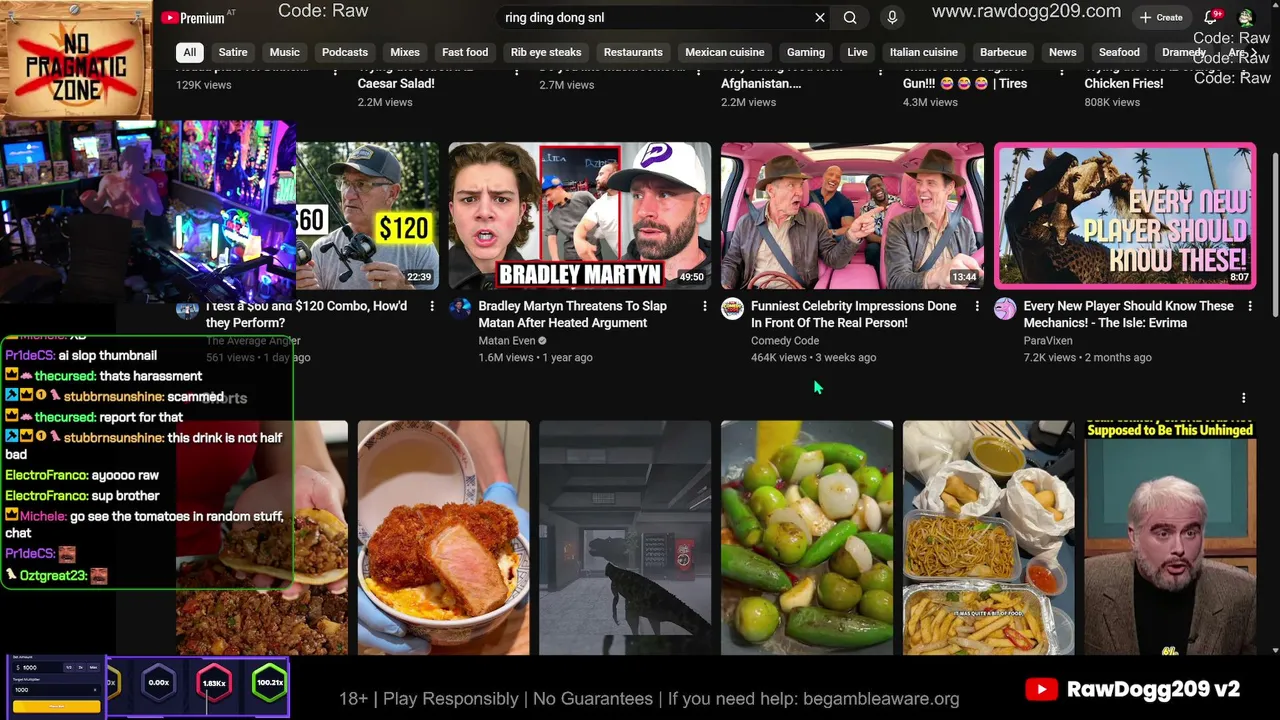Viewport: 1280px width, 720px height.
Task: Open the fried cutlet rice bowl Short
Action: (444, 538)
